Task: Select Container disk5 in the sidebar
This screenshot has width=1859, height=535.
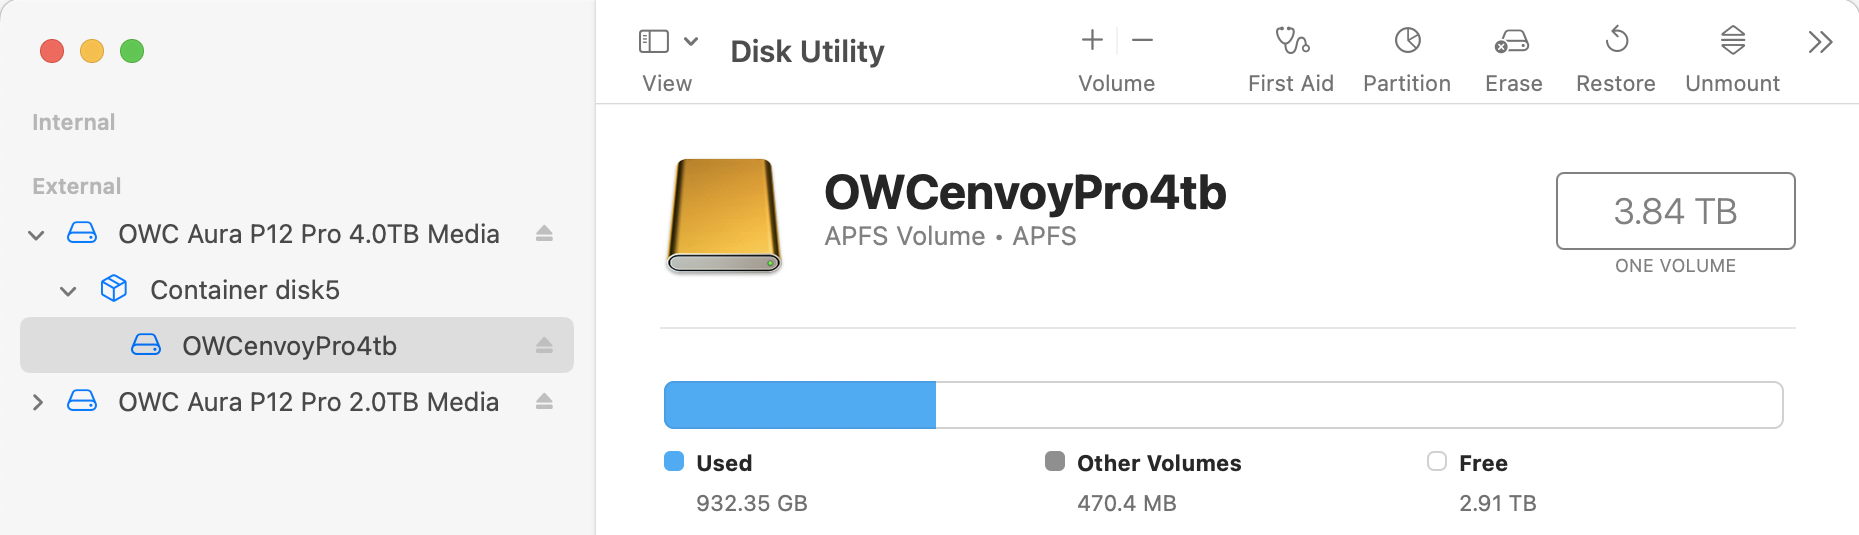Action: 244,290
